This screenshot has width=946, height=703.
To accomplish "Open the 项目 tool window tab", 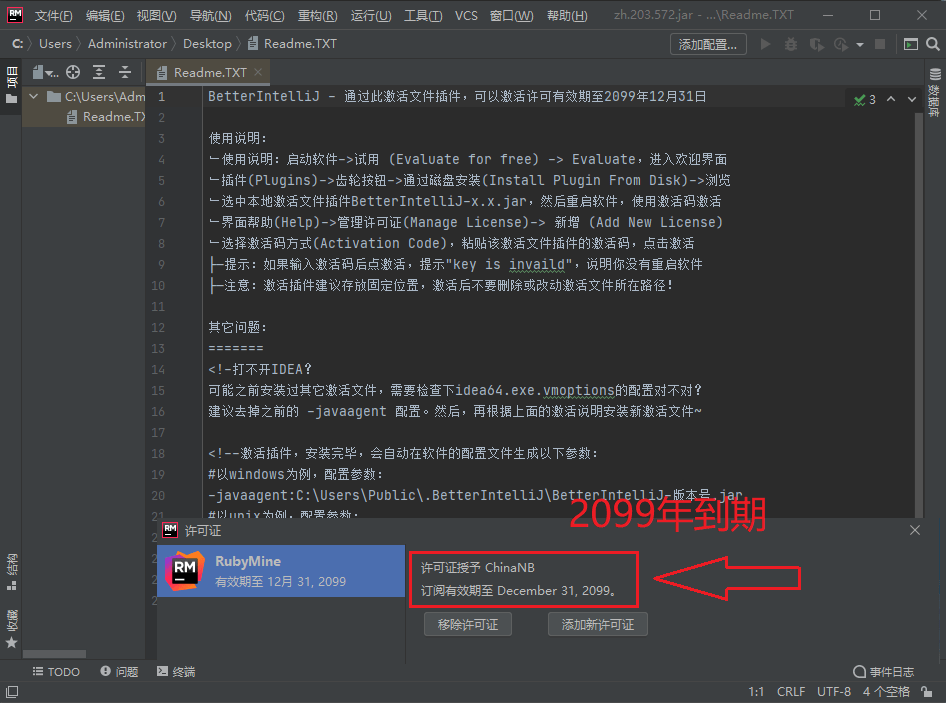I will 11,84.
